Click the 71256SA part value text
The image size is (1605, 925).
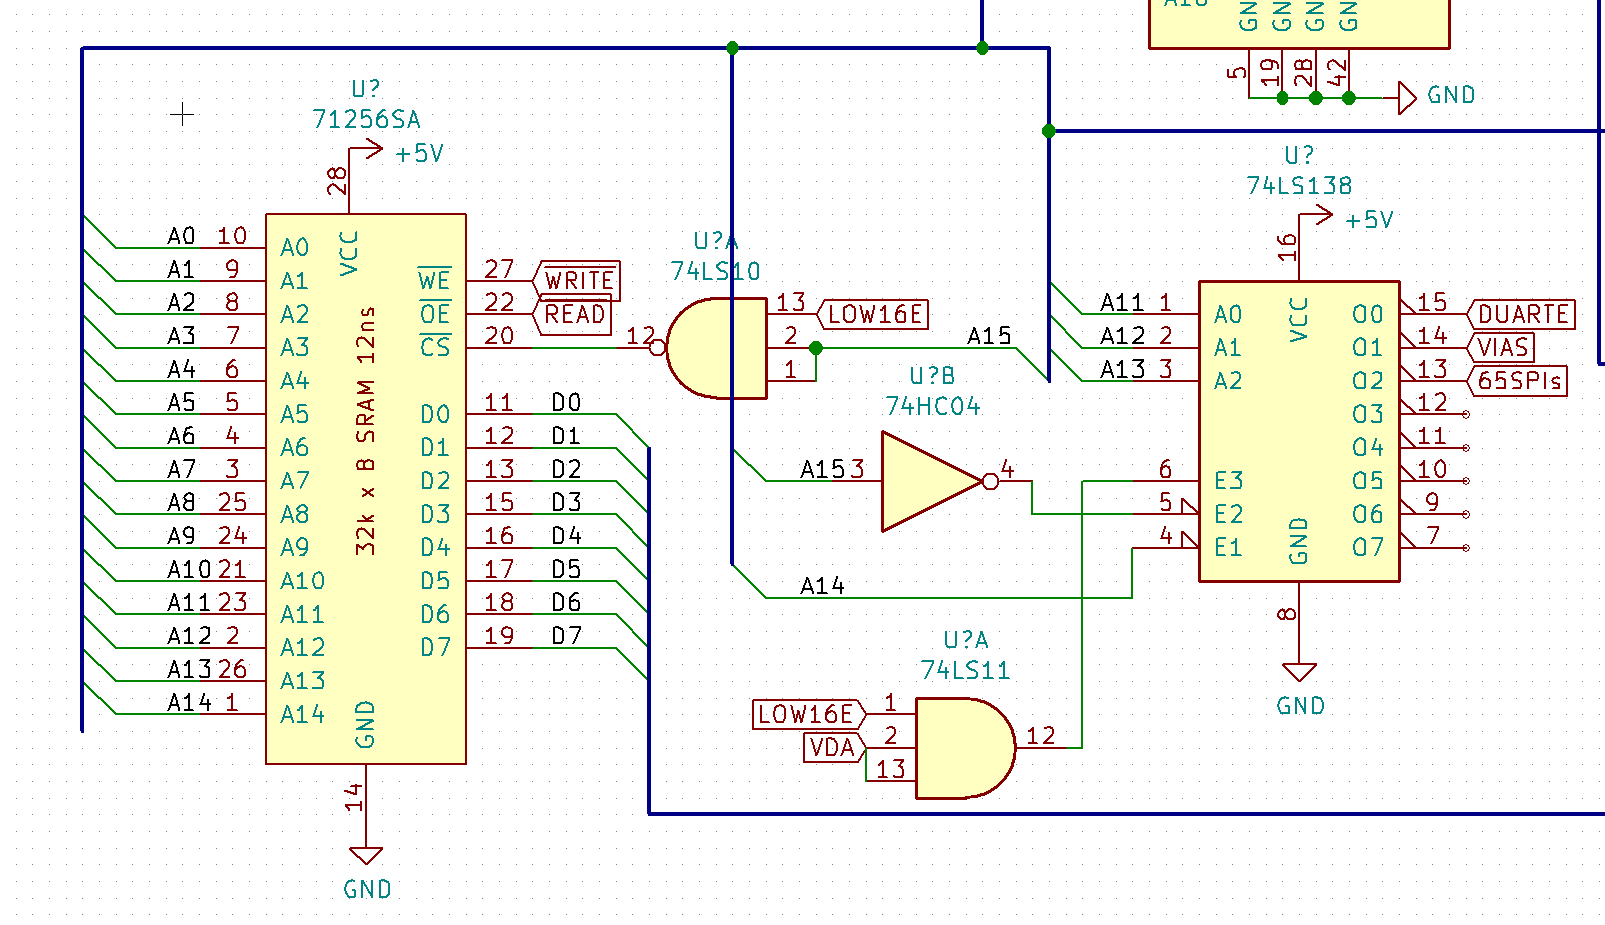click(366, 120)
